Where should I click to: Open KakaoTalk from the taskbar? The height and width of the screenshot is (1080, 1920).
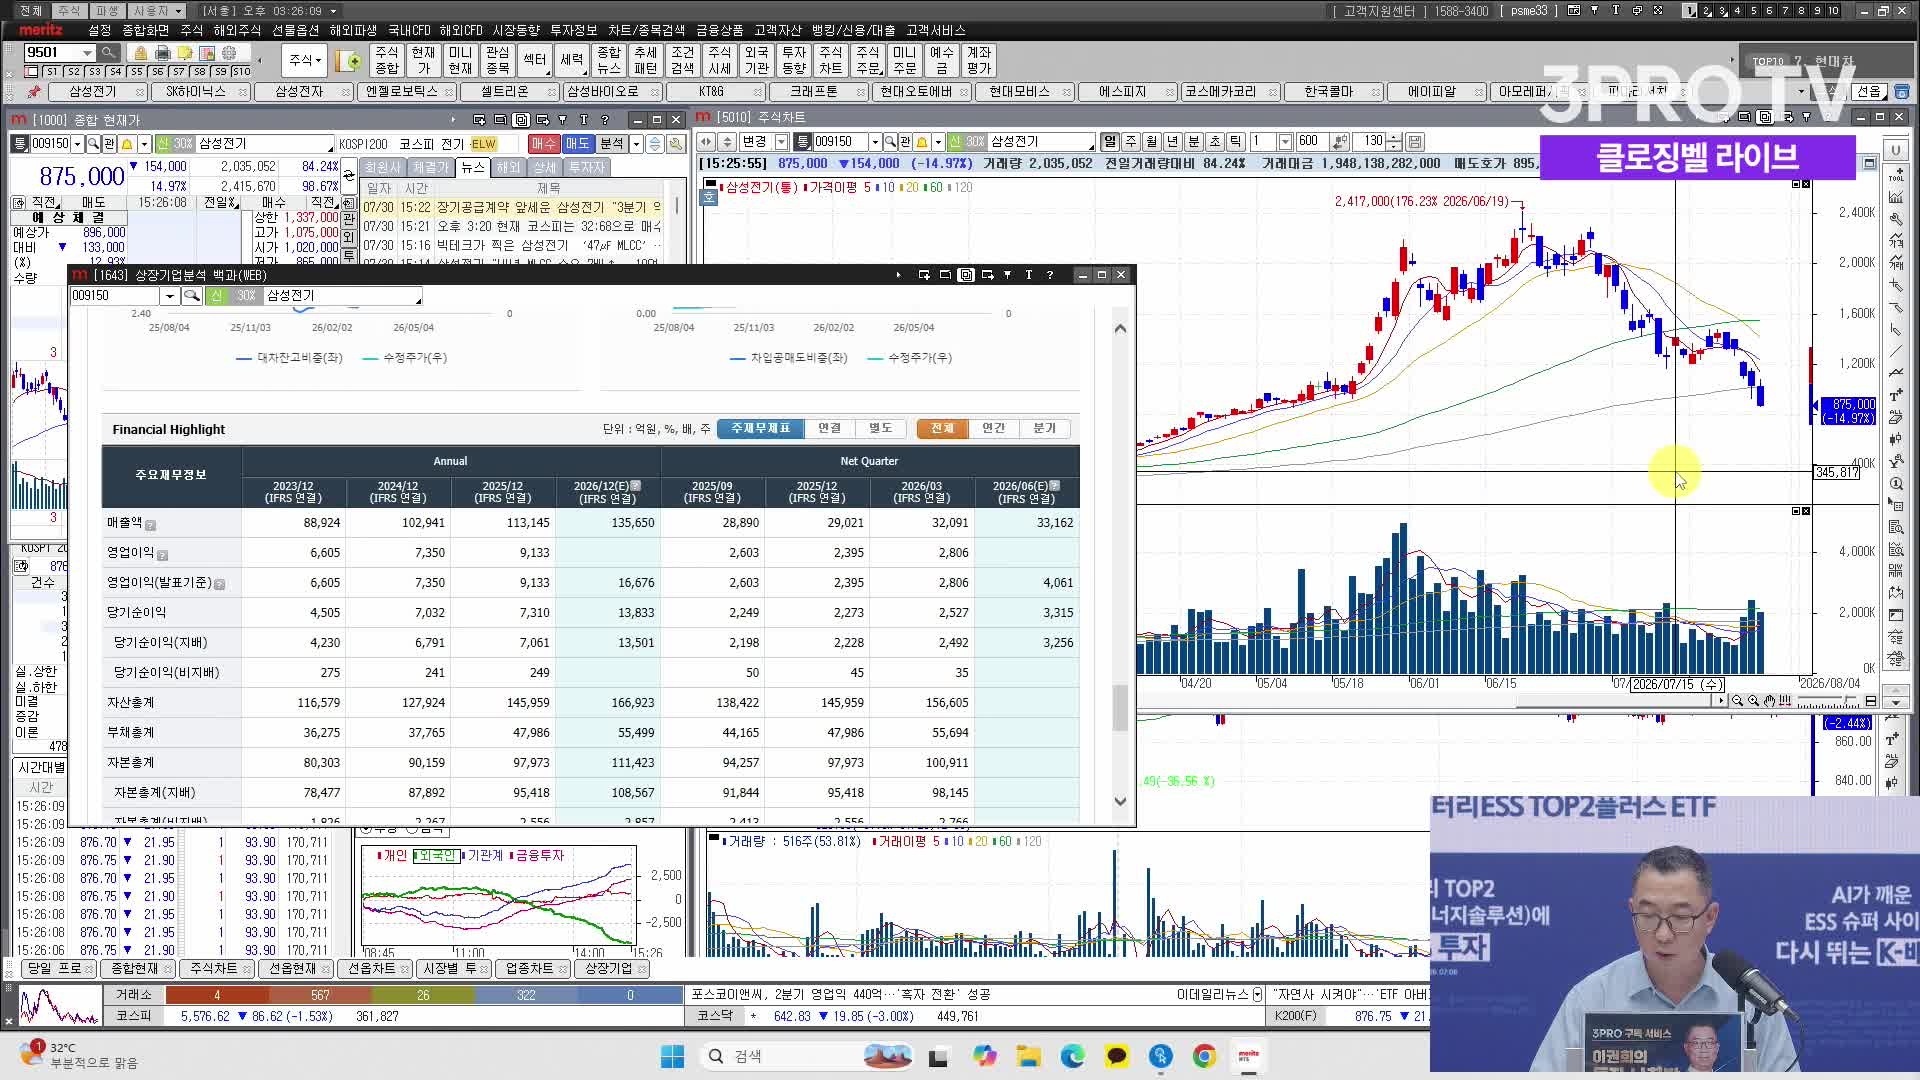[x=1116, y=1056]
